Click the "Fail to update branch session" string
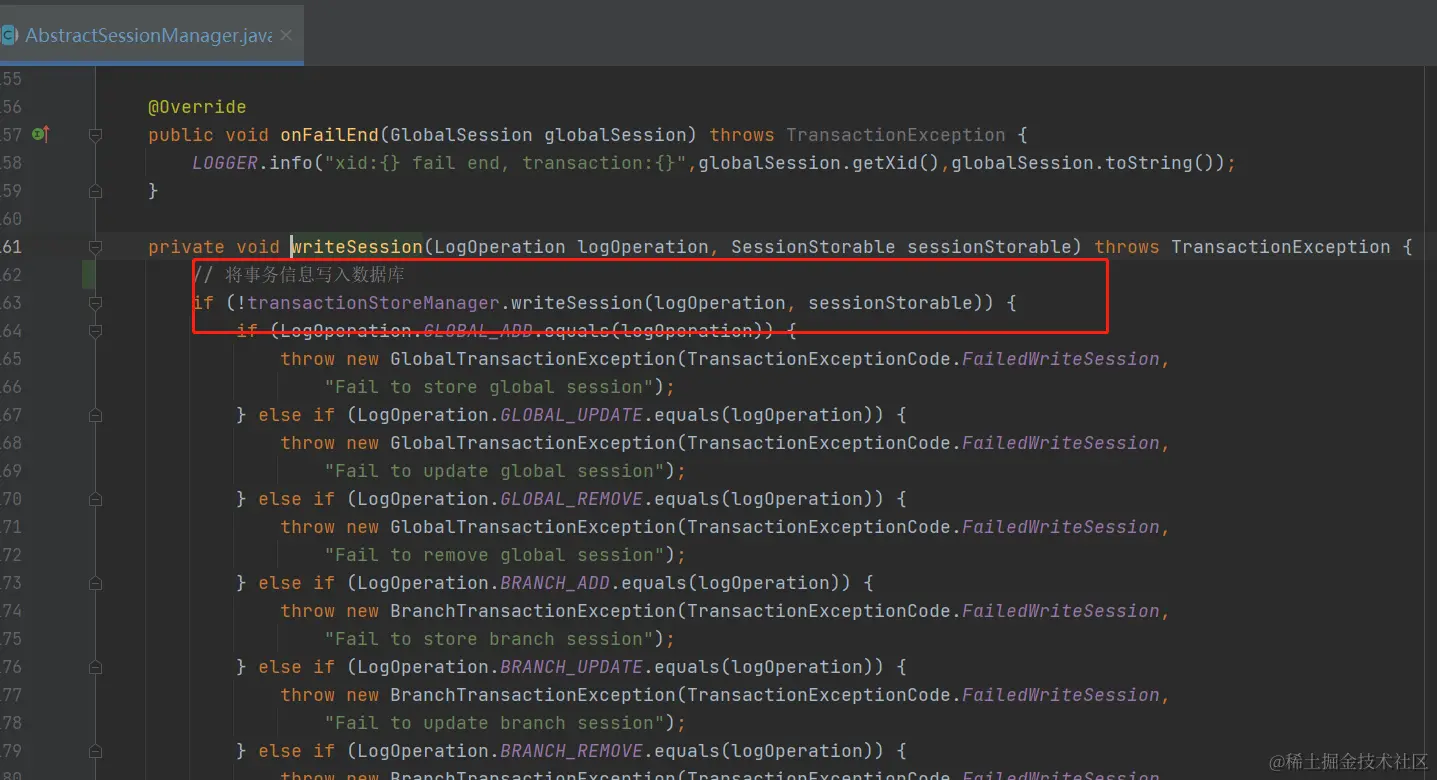The height and width of the screenshot is (780, 1437). [x=495, y=723]
